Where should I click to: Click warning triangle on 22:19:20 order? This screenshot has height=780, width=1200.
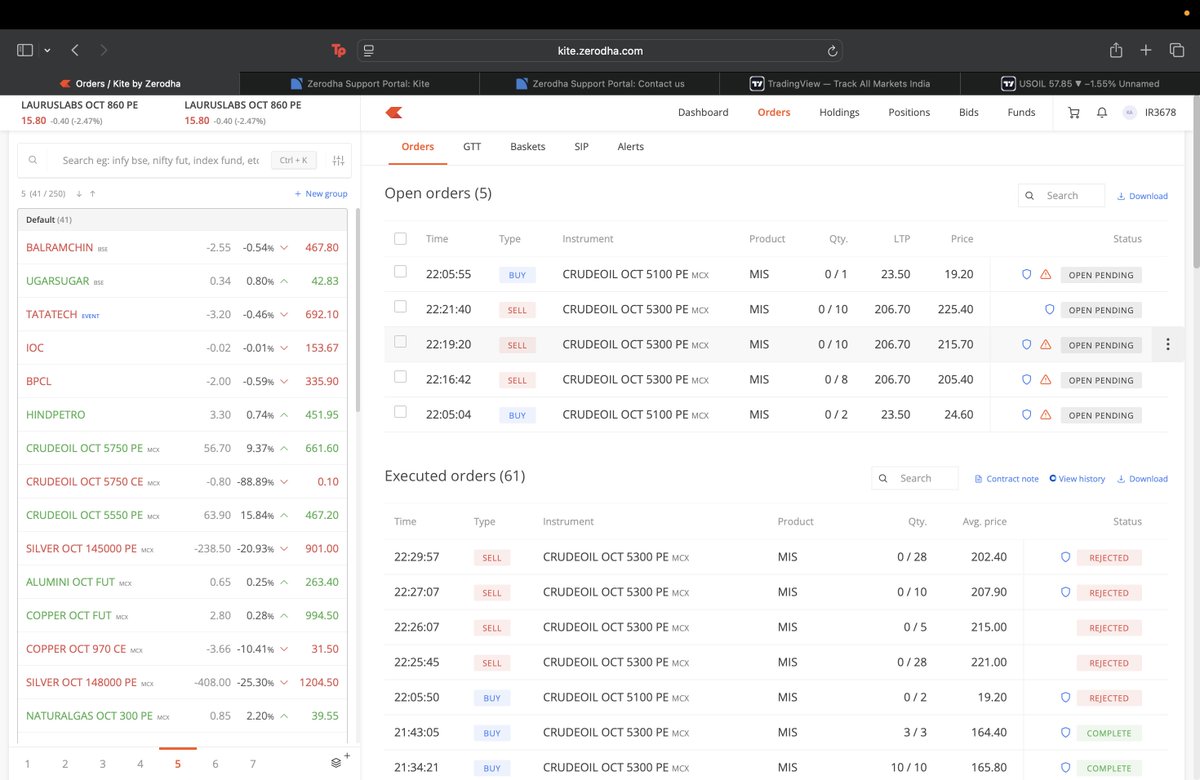pos(1045,345)
